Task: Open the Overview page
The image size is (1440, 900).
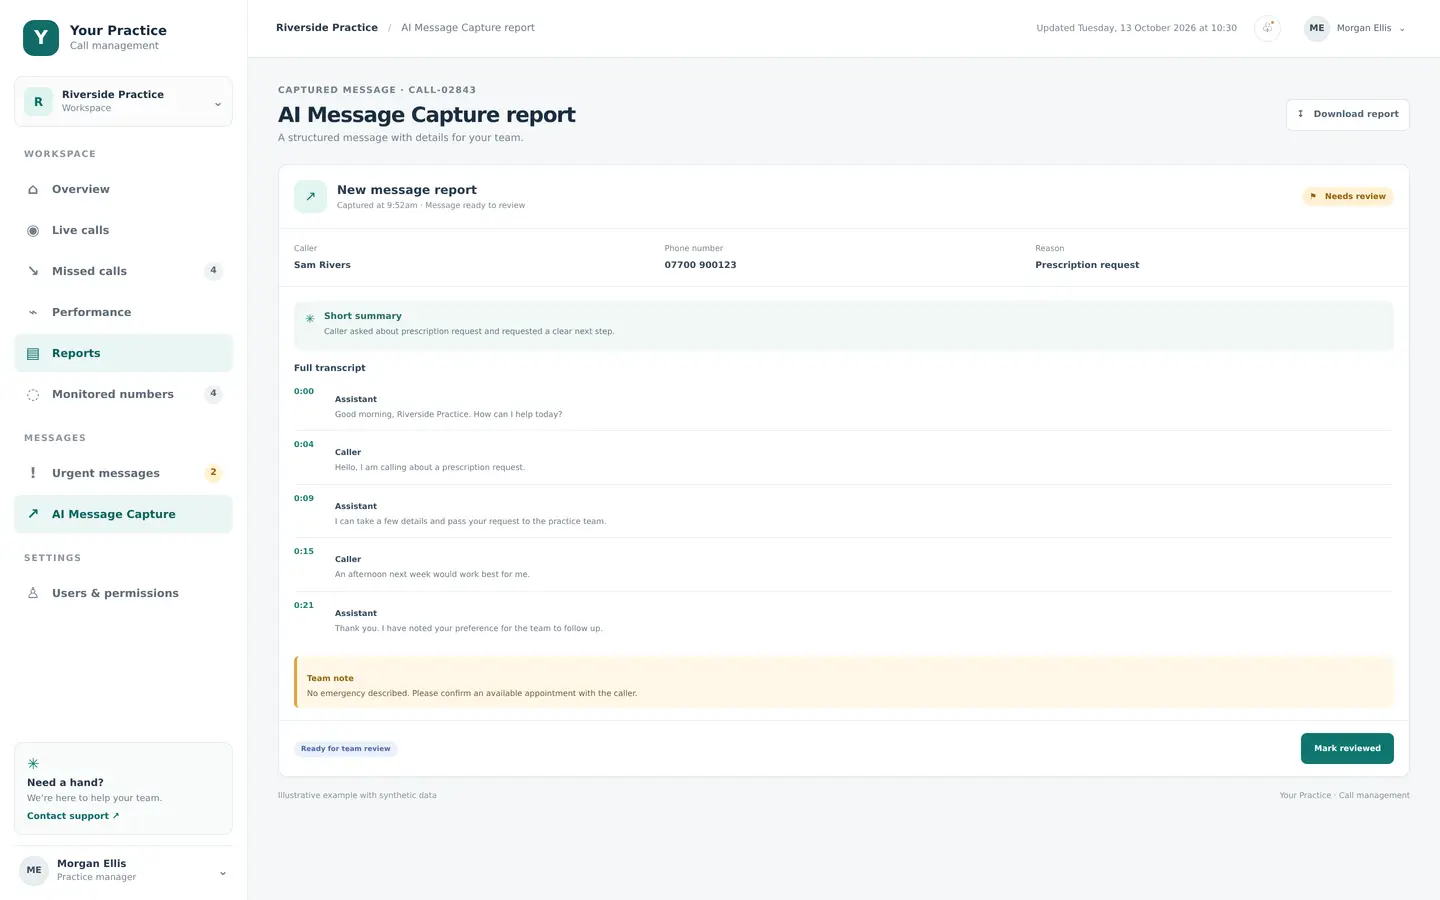Action: point(123,189)
